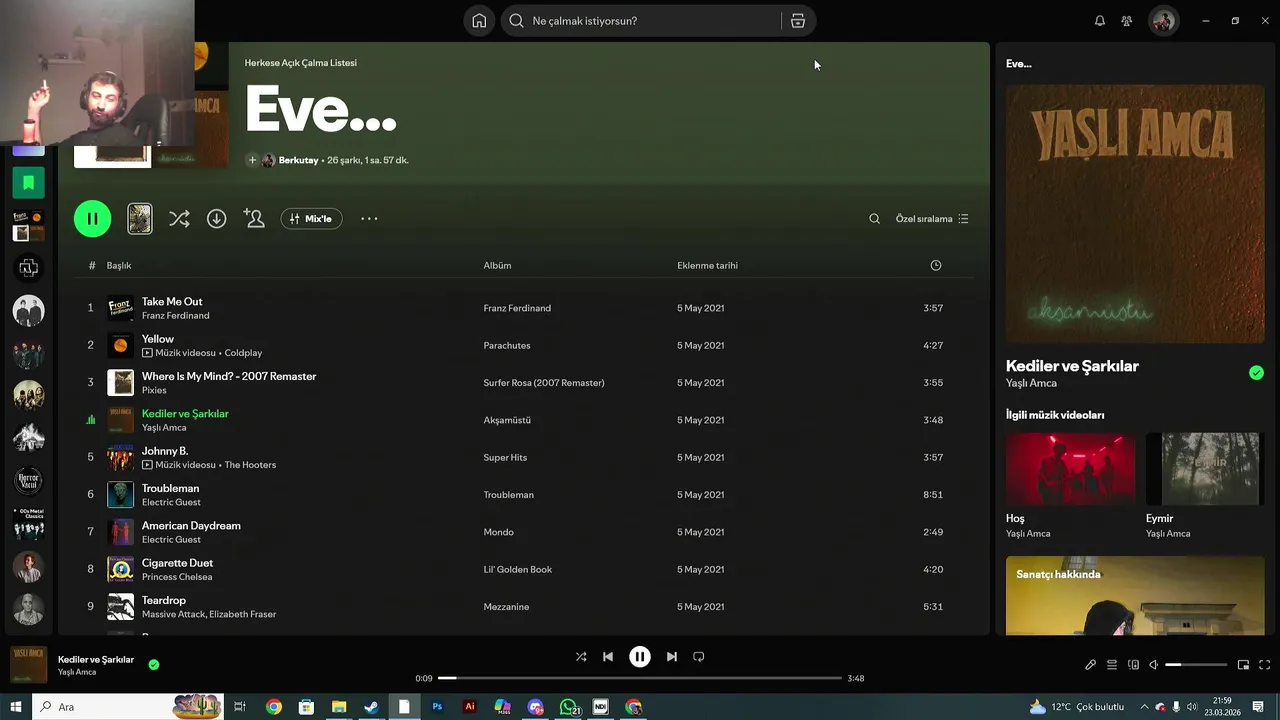Open Photoshop from the Windows taskbar
Viewport: 1280px width, 720px height.
pyautogui.click(x=437, y=707)
